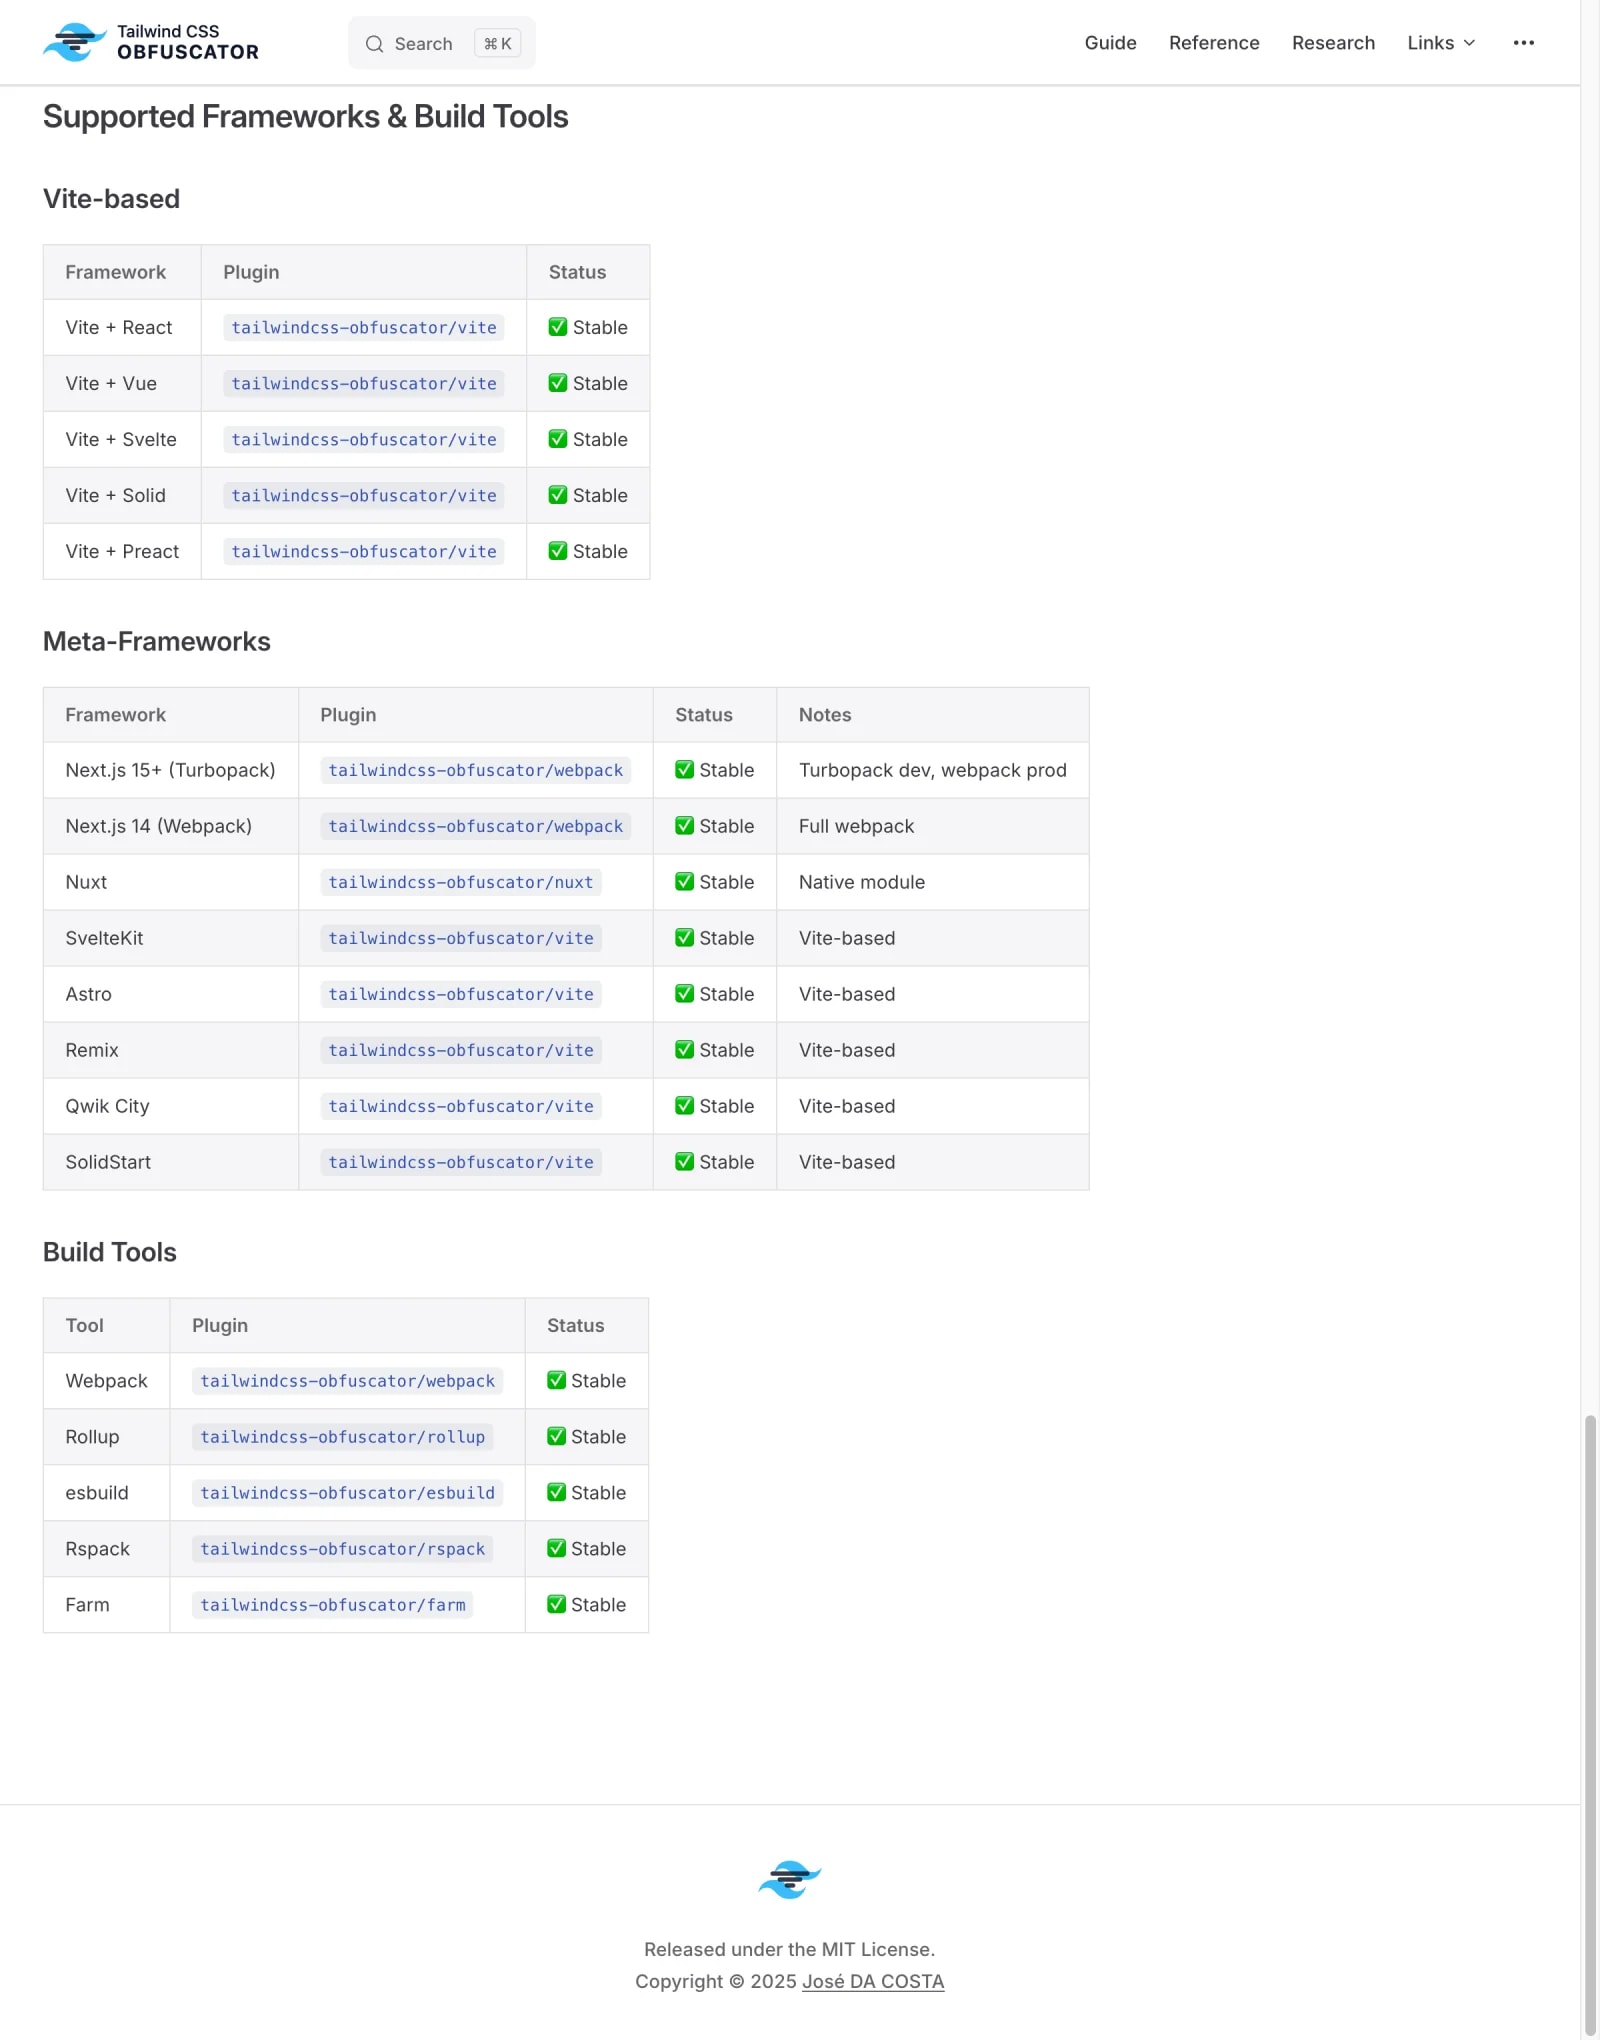Switch to the Reference section
This screenshot has height=2040, width=1600.
tap(1214, 42)
